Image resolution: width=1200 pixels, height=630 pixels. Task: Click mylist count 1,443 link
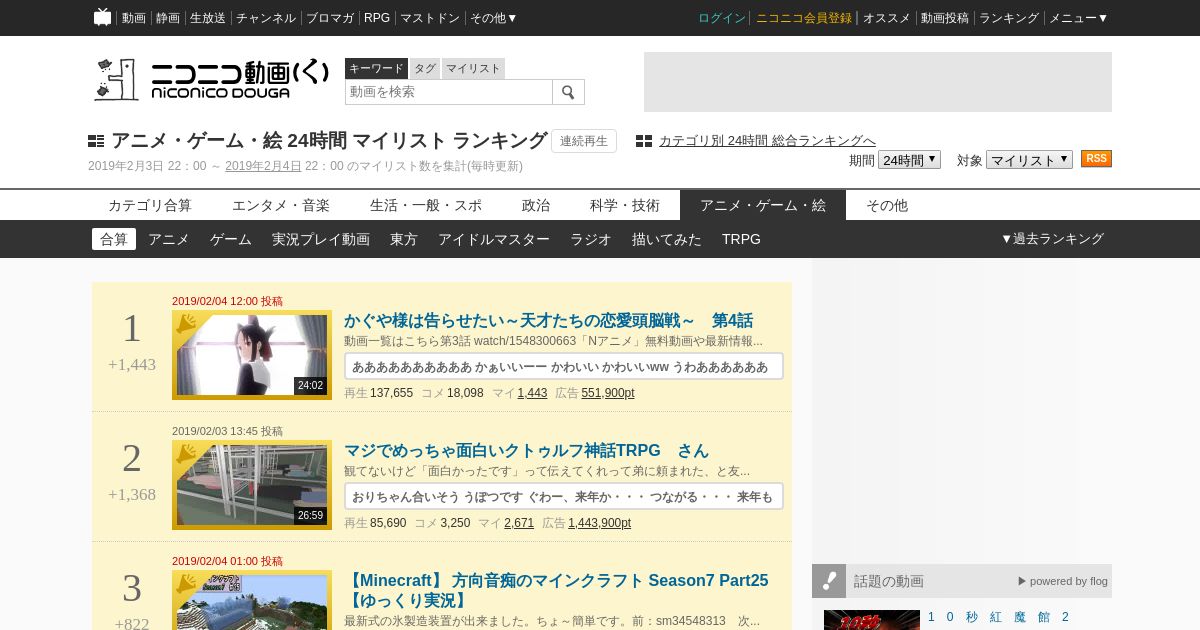pyautogui.click(x=532, y=393)
